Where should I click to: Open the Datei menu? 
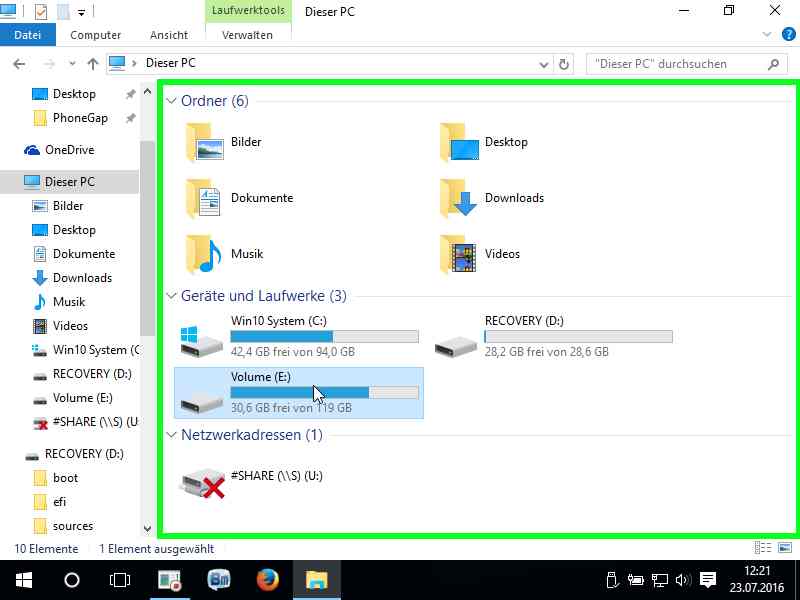tap(28, 35)
